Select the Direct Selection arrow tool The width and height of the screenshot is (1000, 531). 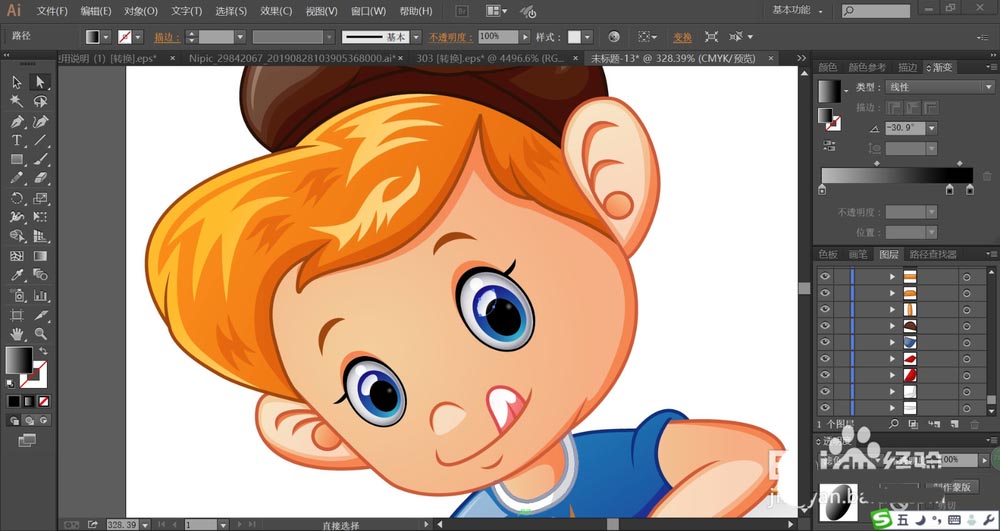coord(40,82)
